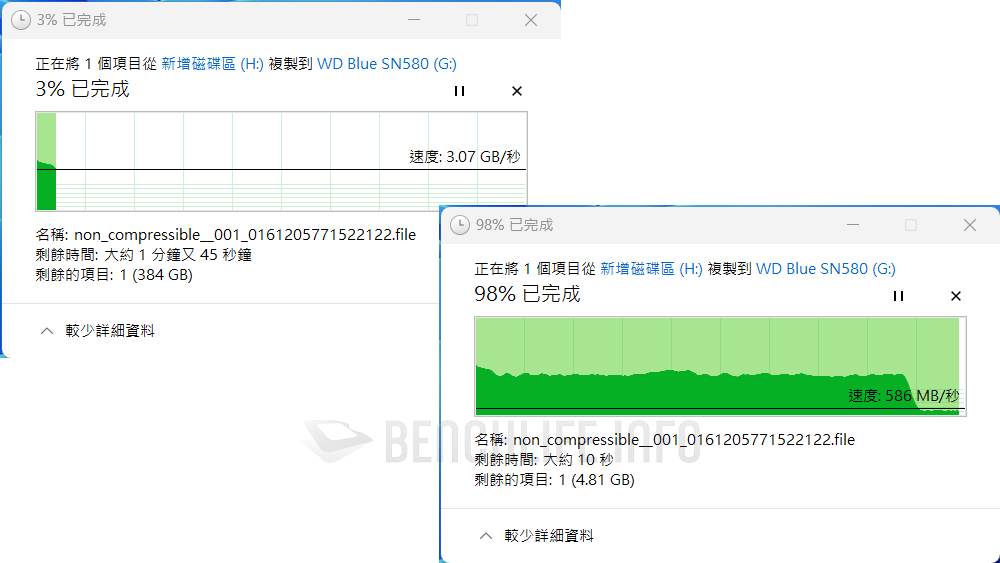1000x563 pixels.
Task: Open WD Blue SN580 (G:) link in 3% dialog
Action: coord(387,64)
